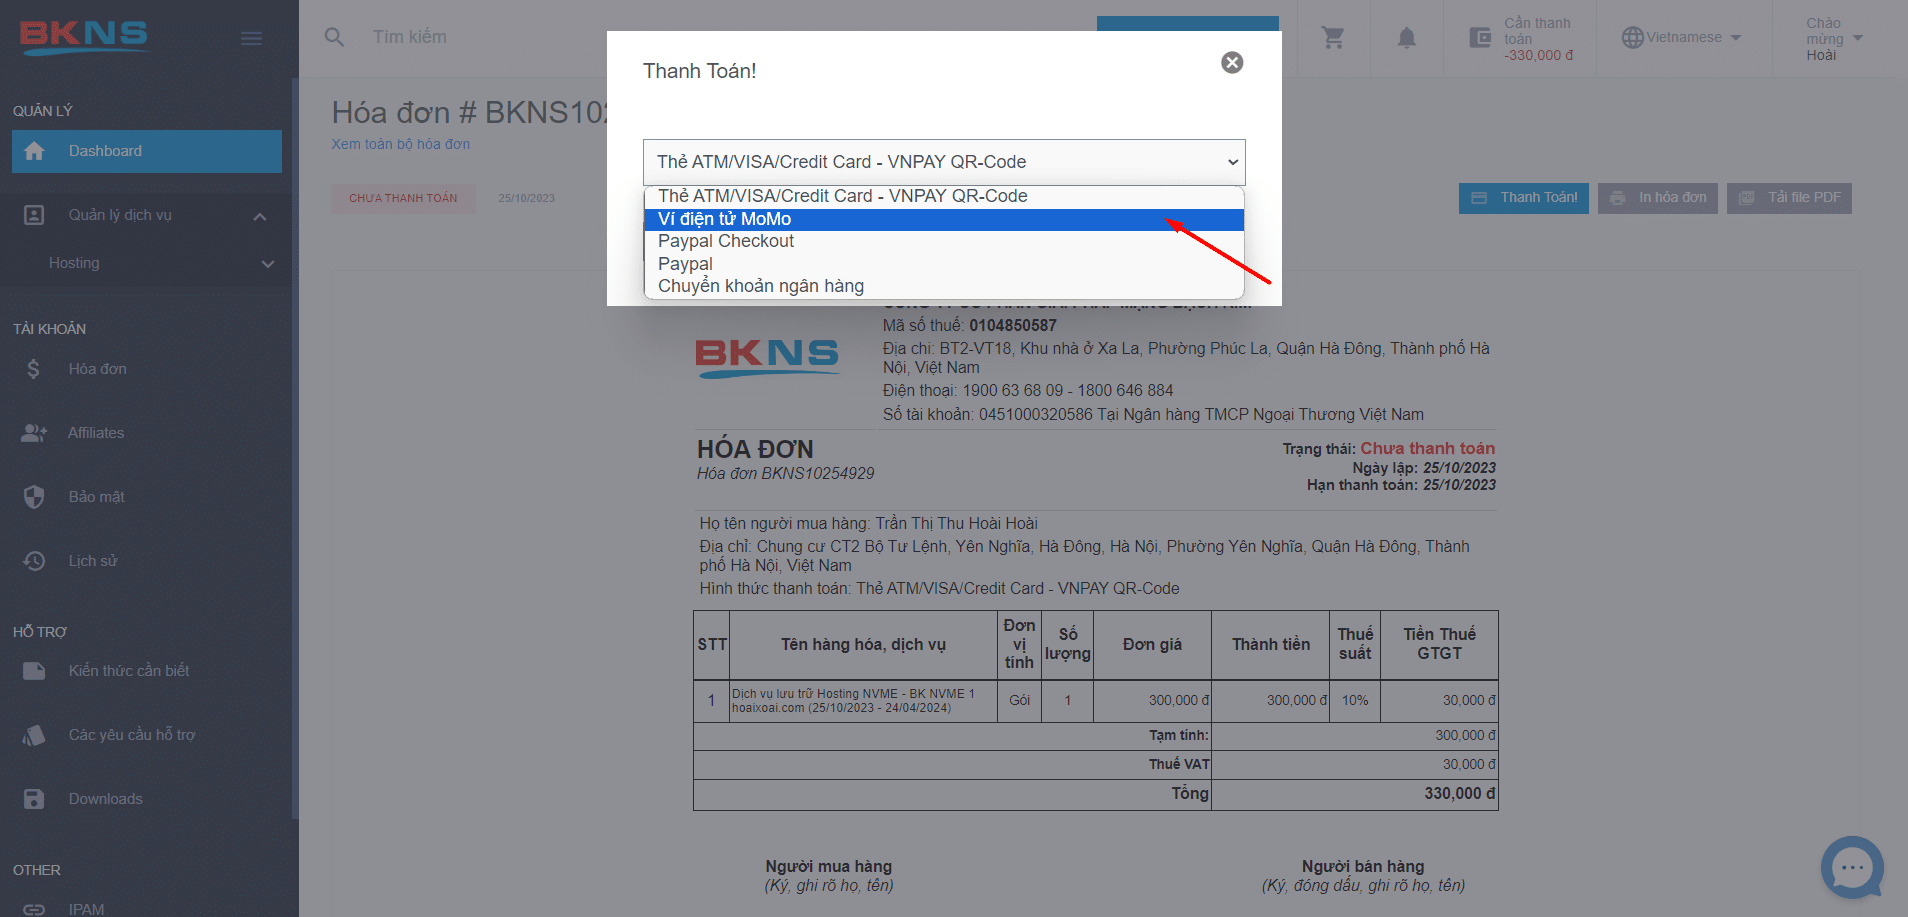Choose Paypal Checkout payment method
Screen dimensions: 1908x917
[726, 241]
